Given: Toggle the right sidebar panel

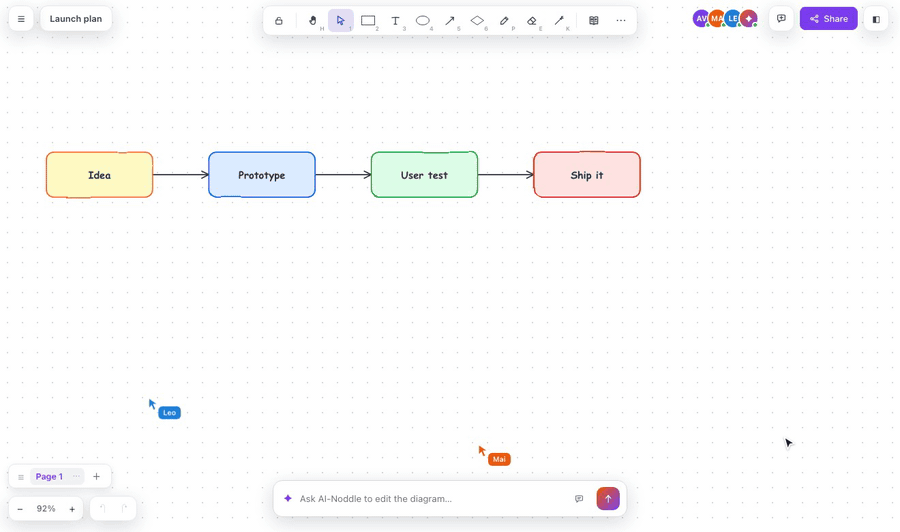Looking at the screenshot, I should coord(876,20).
